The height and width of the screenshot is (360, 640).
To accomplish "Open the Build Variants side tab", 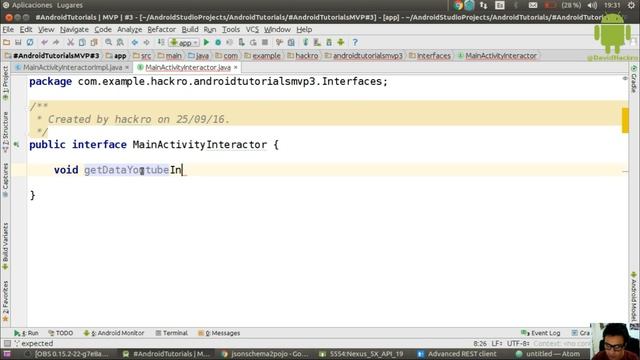I will tap(5, 246).
